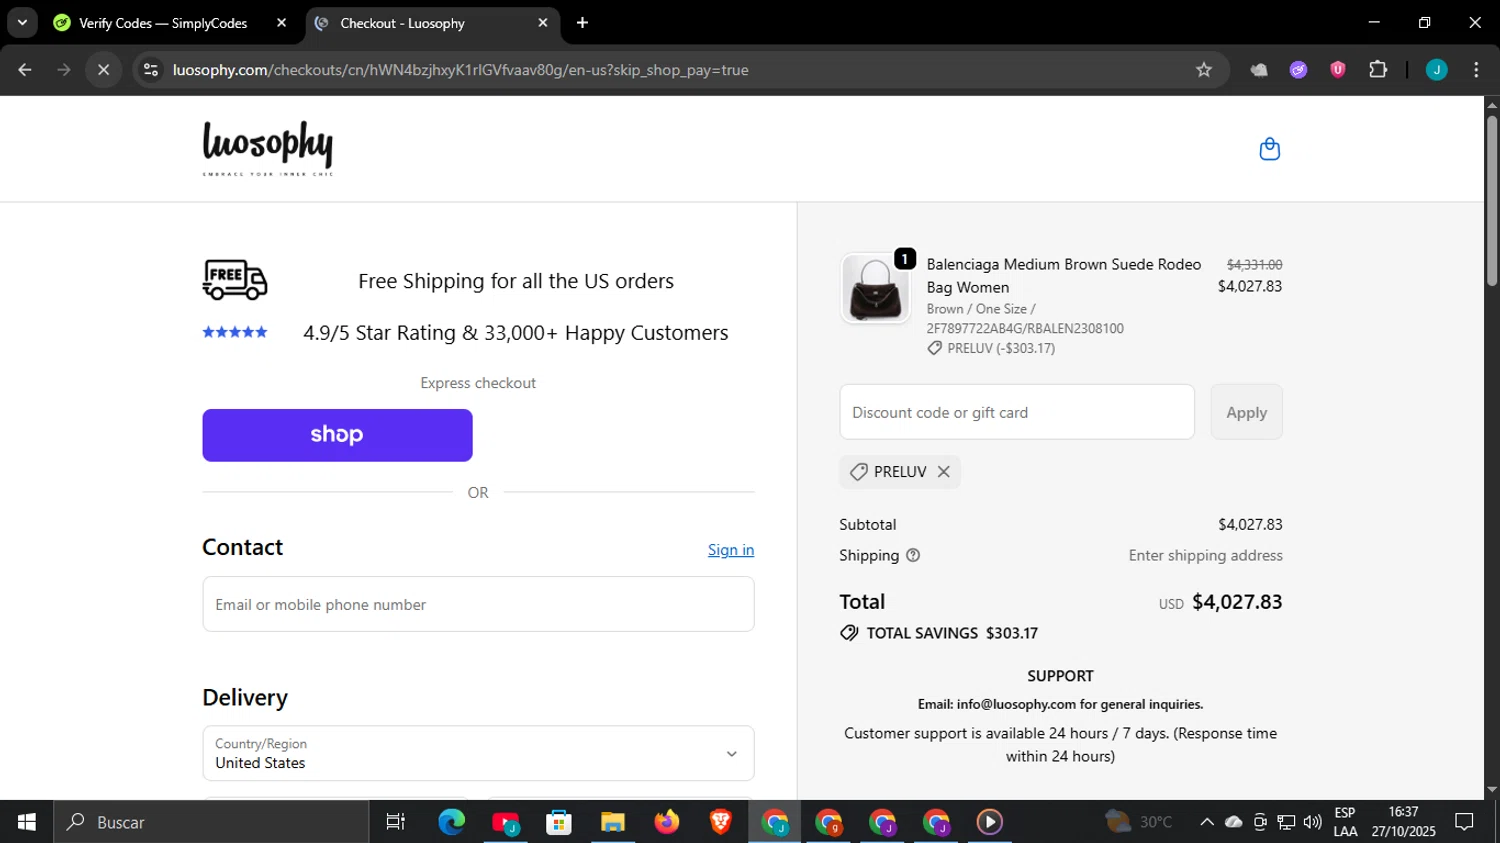Open the Country/Region dropdown
Image resolution: width=1500 pixels, height=843 pixels.
point(478,753)
